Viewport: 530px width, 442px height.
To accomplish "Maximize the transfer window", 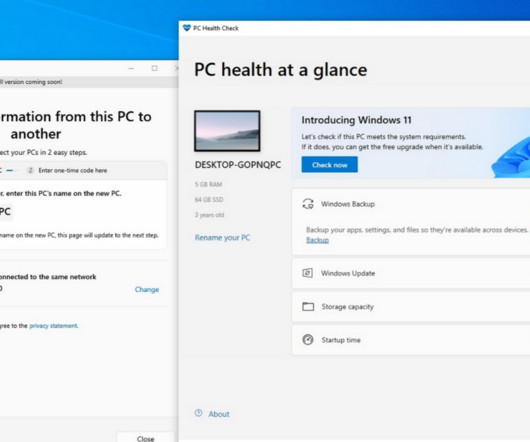I will (154, 68).
